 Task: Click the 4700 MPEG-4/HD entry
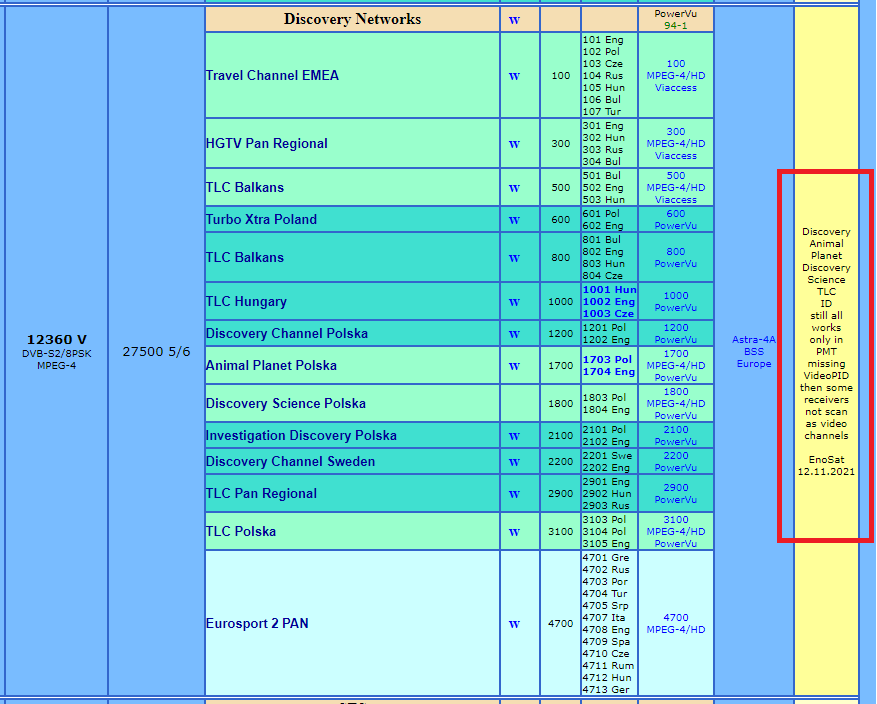pyautogui.click(x=676, y=623)
